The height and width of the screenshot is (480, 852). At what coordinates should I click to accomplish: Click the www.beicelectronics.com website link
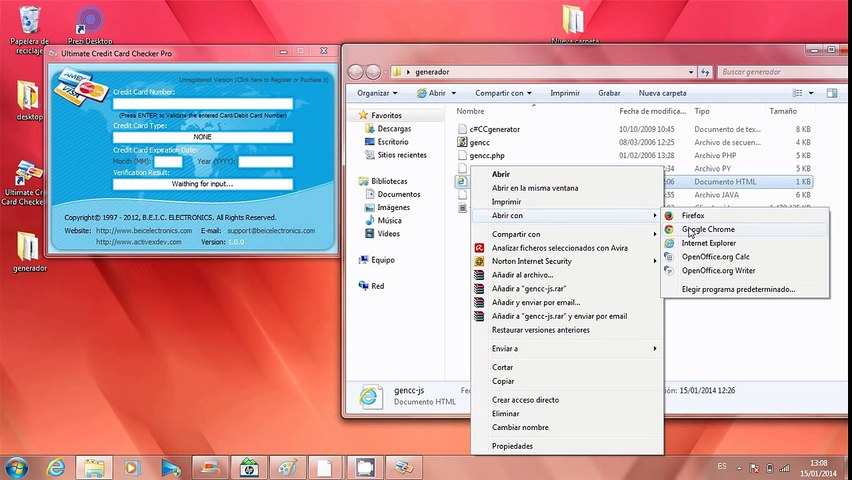144,230
